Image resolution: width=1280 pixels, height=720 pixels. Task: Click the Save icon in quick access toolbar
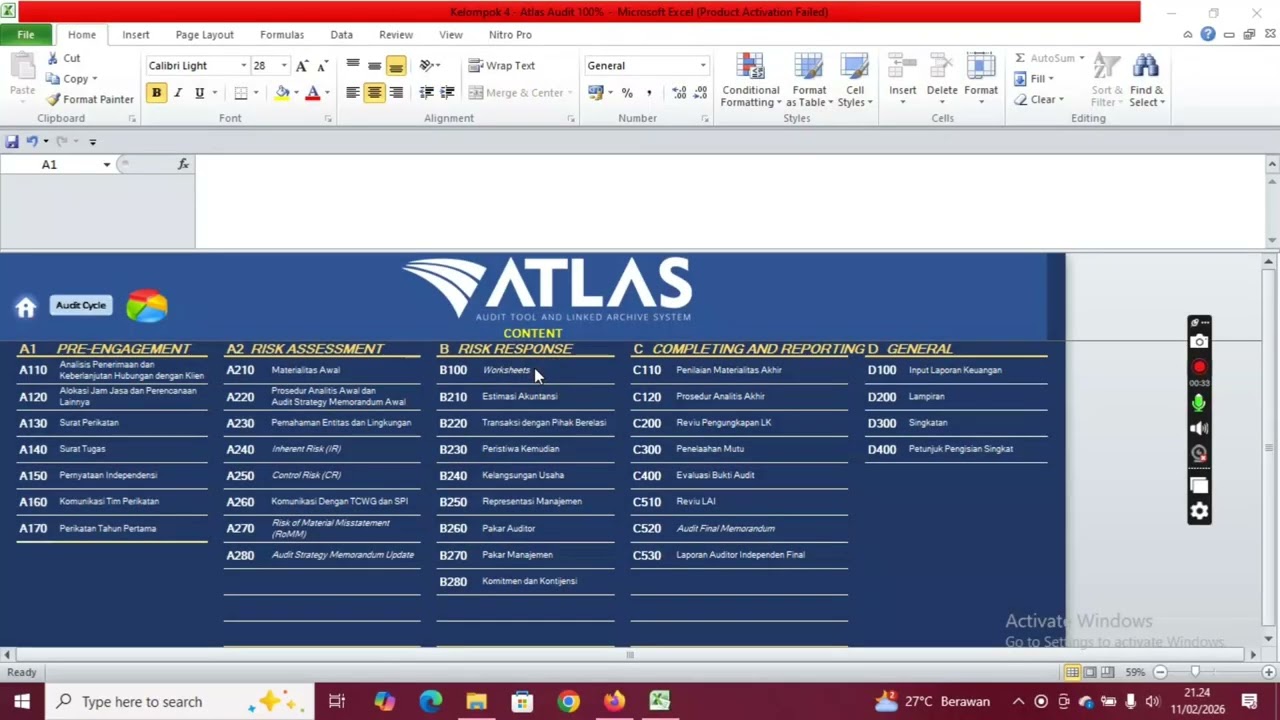12,141
